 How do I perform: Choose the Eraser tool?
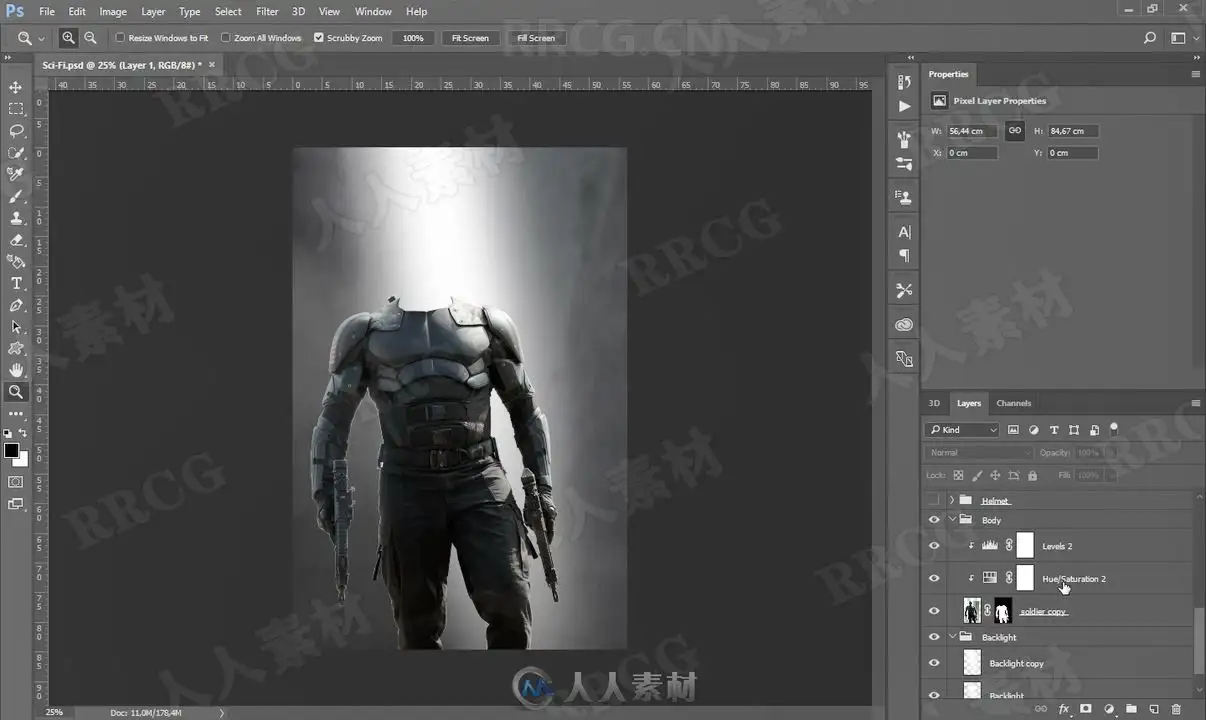pyautogui.click(x=16, y=240)
